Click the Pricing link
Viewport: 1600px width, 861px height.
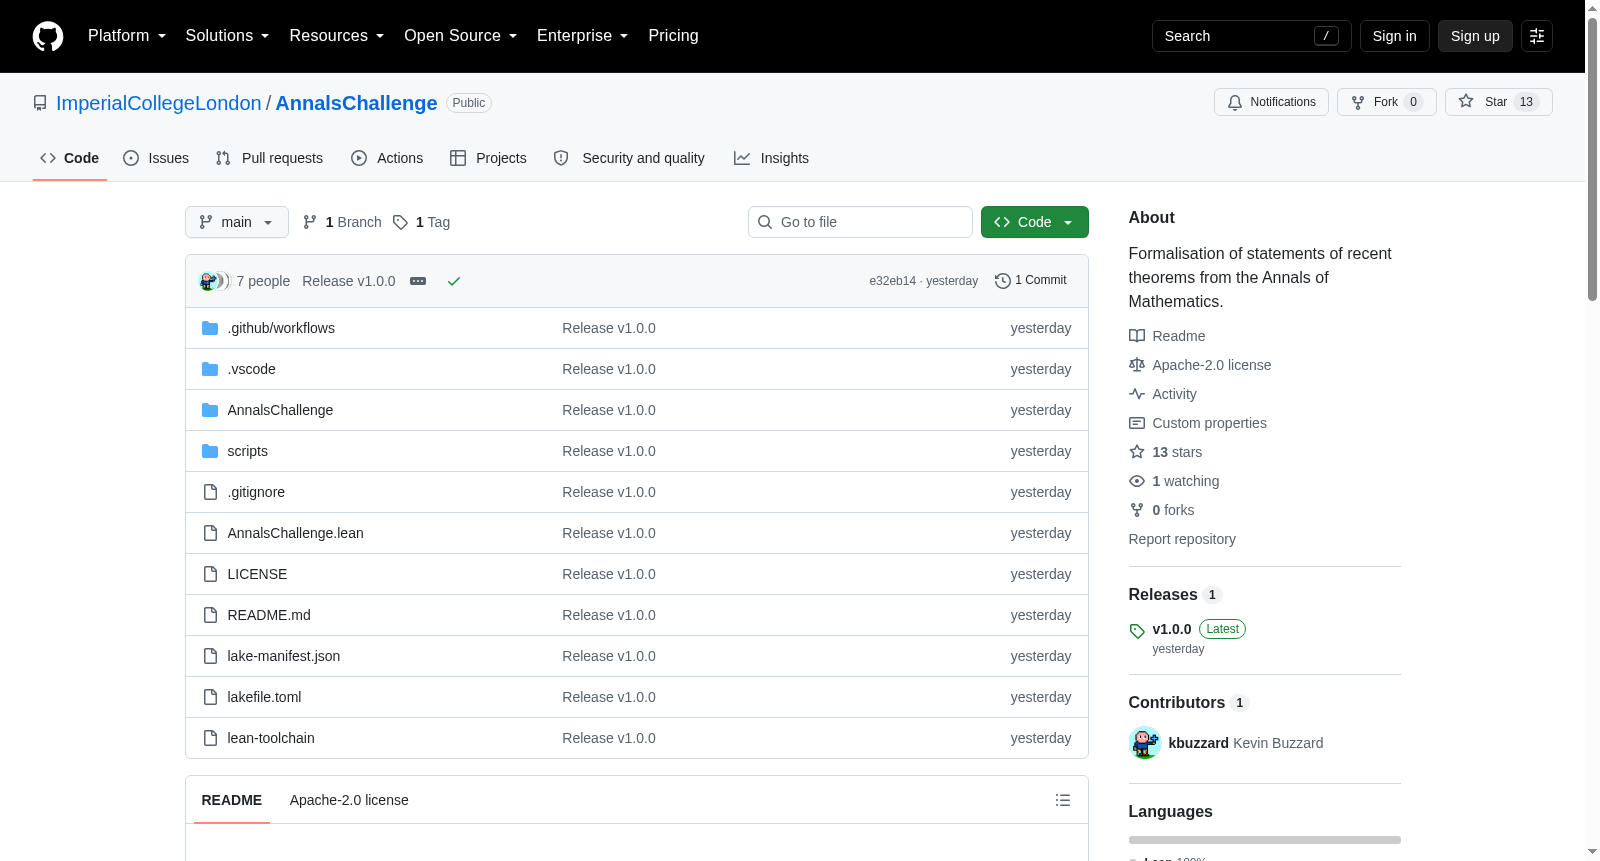(x=673, y=36)
